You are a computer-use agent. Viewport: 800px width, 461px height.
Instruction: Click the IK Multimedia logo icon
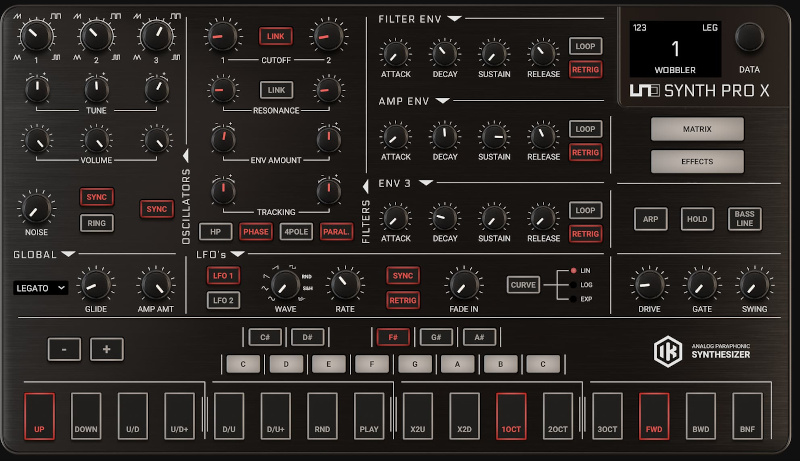point(668,351)
